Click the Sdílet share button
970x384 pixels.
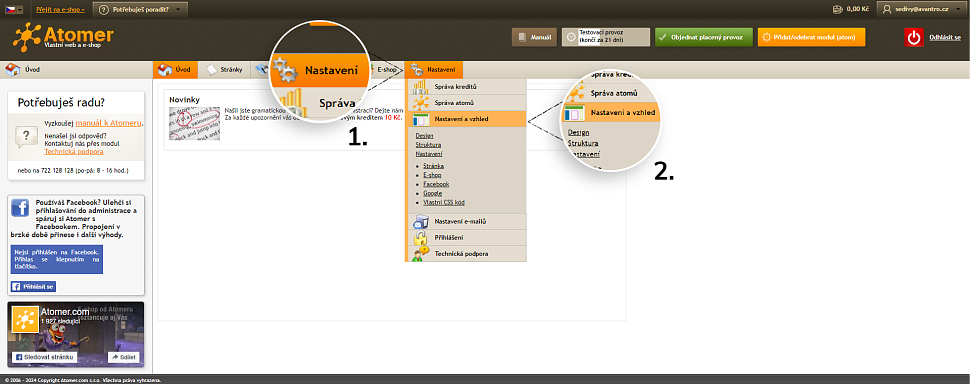coord(124,357)
